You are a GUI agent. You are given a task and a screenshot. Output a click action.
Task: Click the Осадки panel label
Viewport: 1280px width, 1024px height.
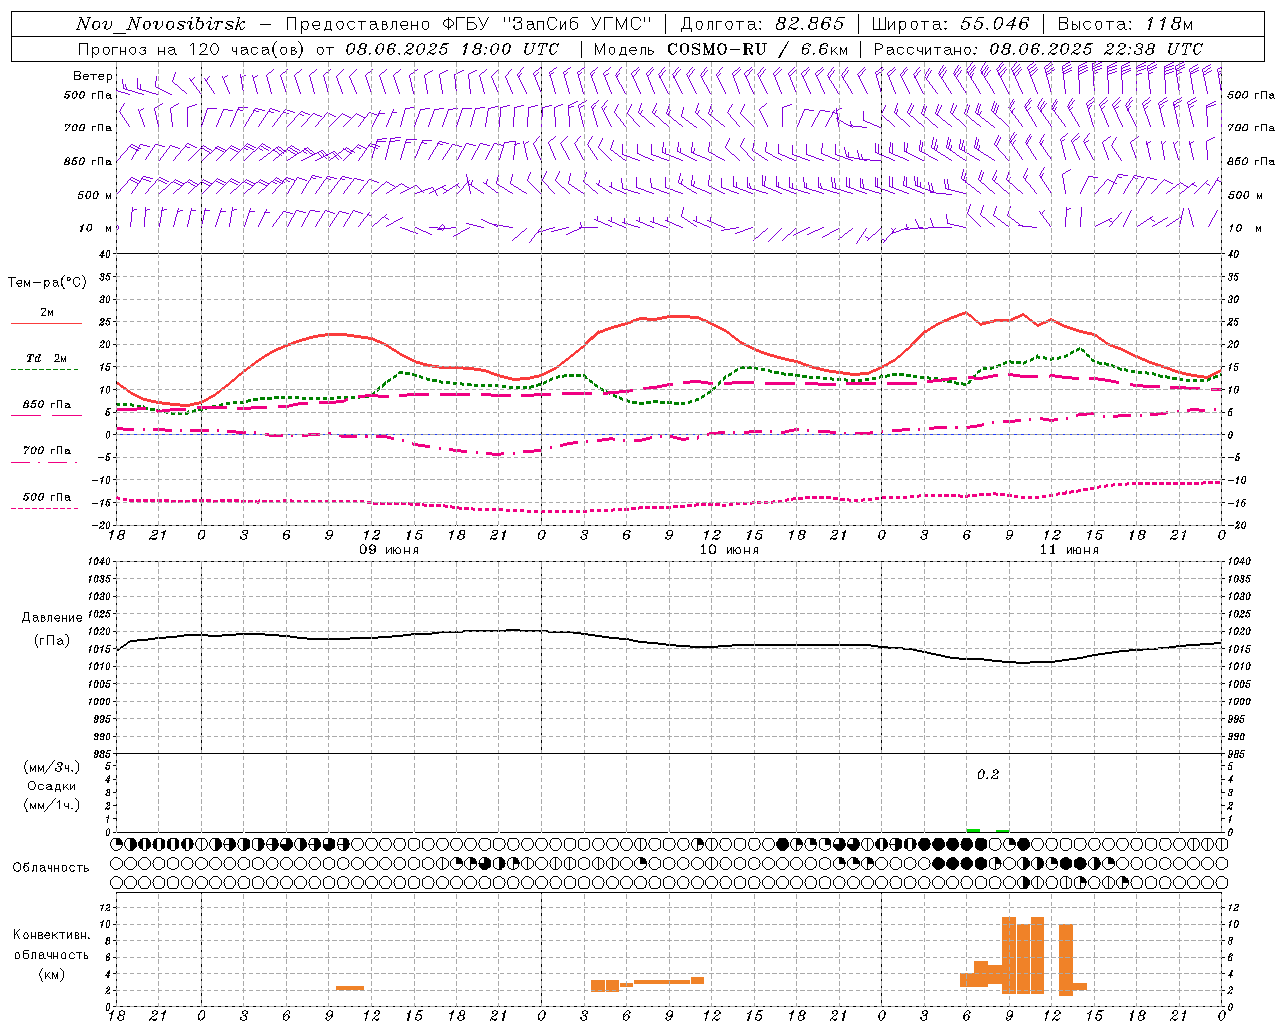point(52,786)
